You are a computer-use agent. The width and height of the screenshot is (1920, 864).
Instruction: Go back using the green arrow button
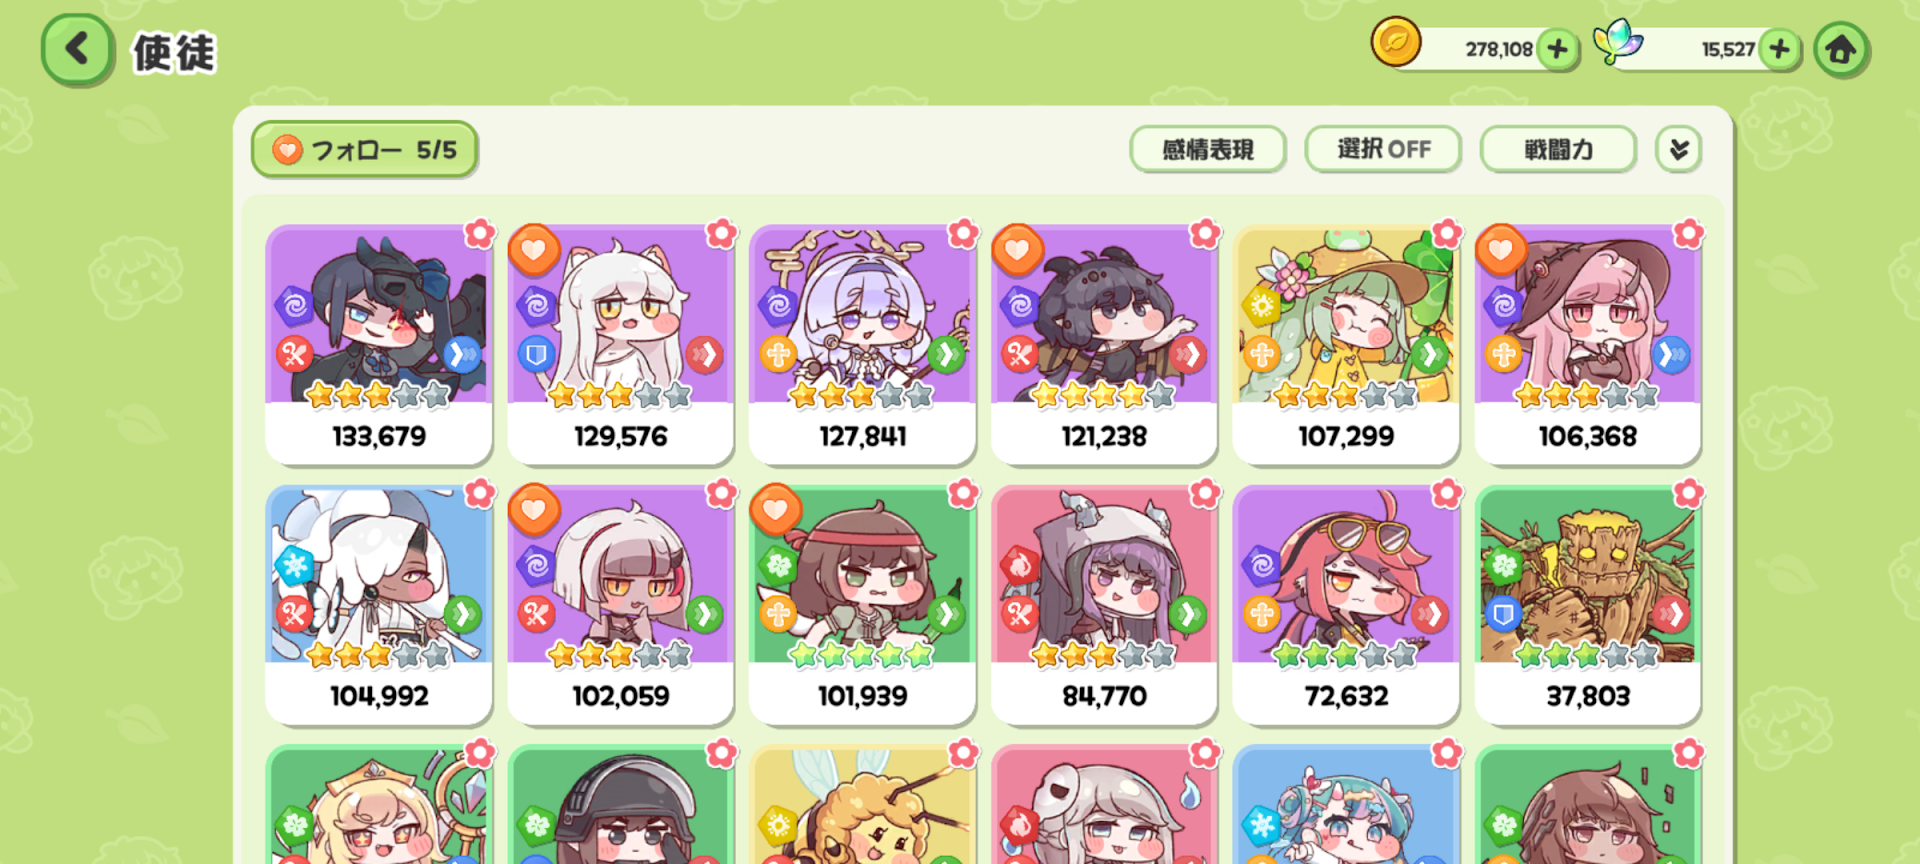[x=76, y=49]
